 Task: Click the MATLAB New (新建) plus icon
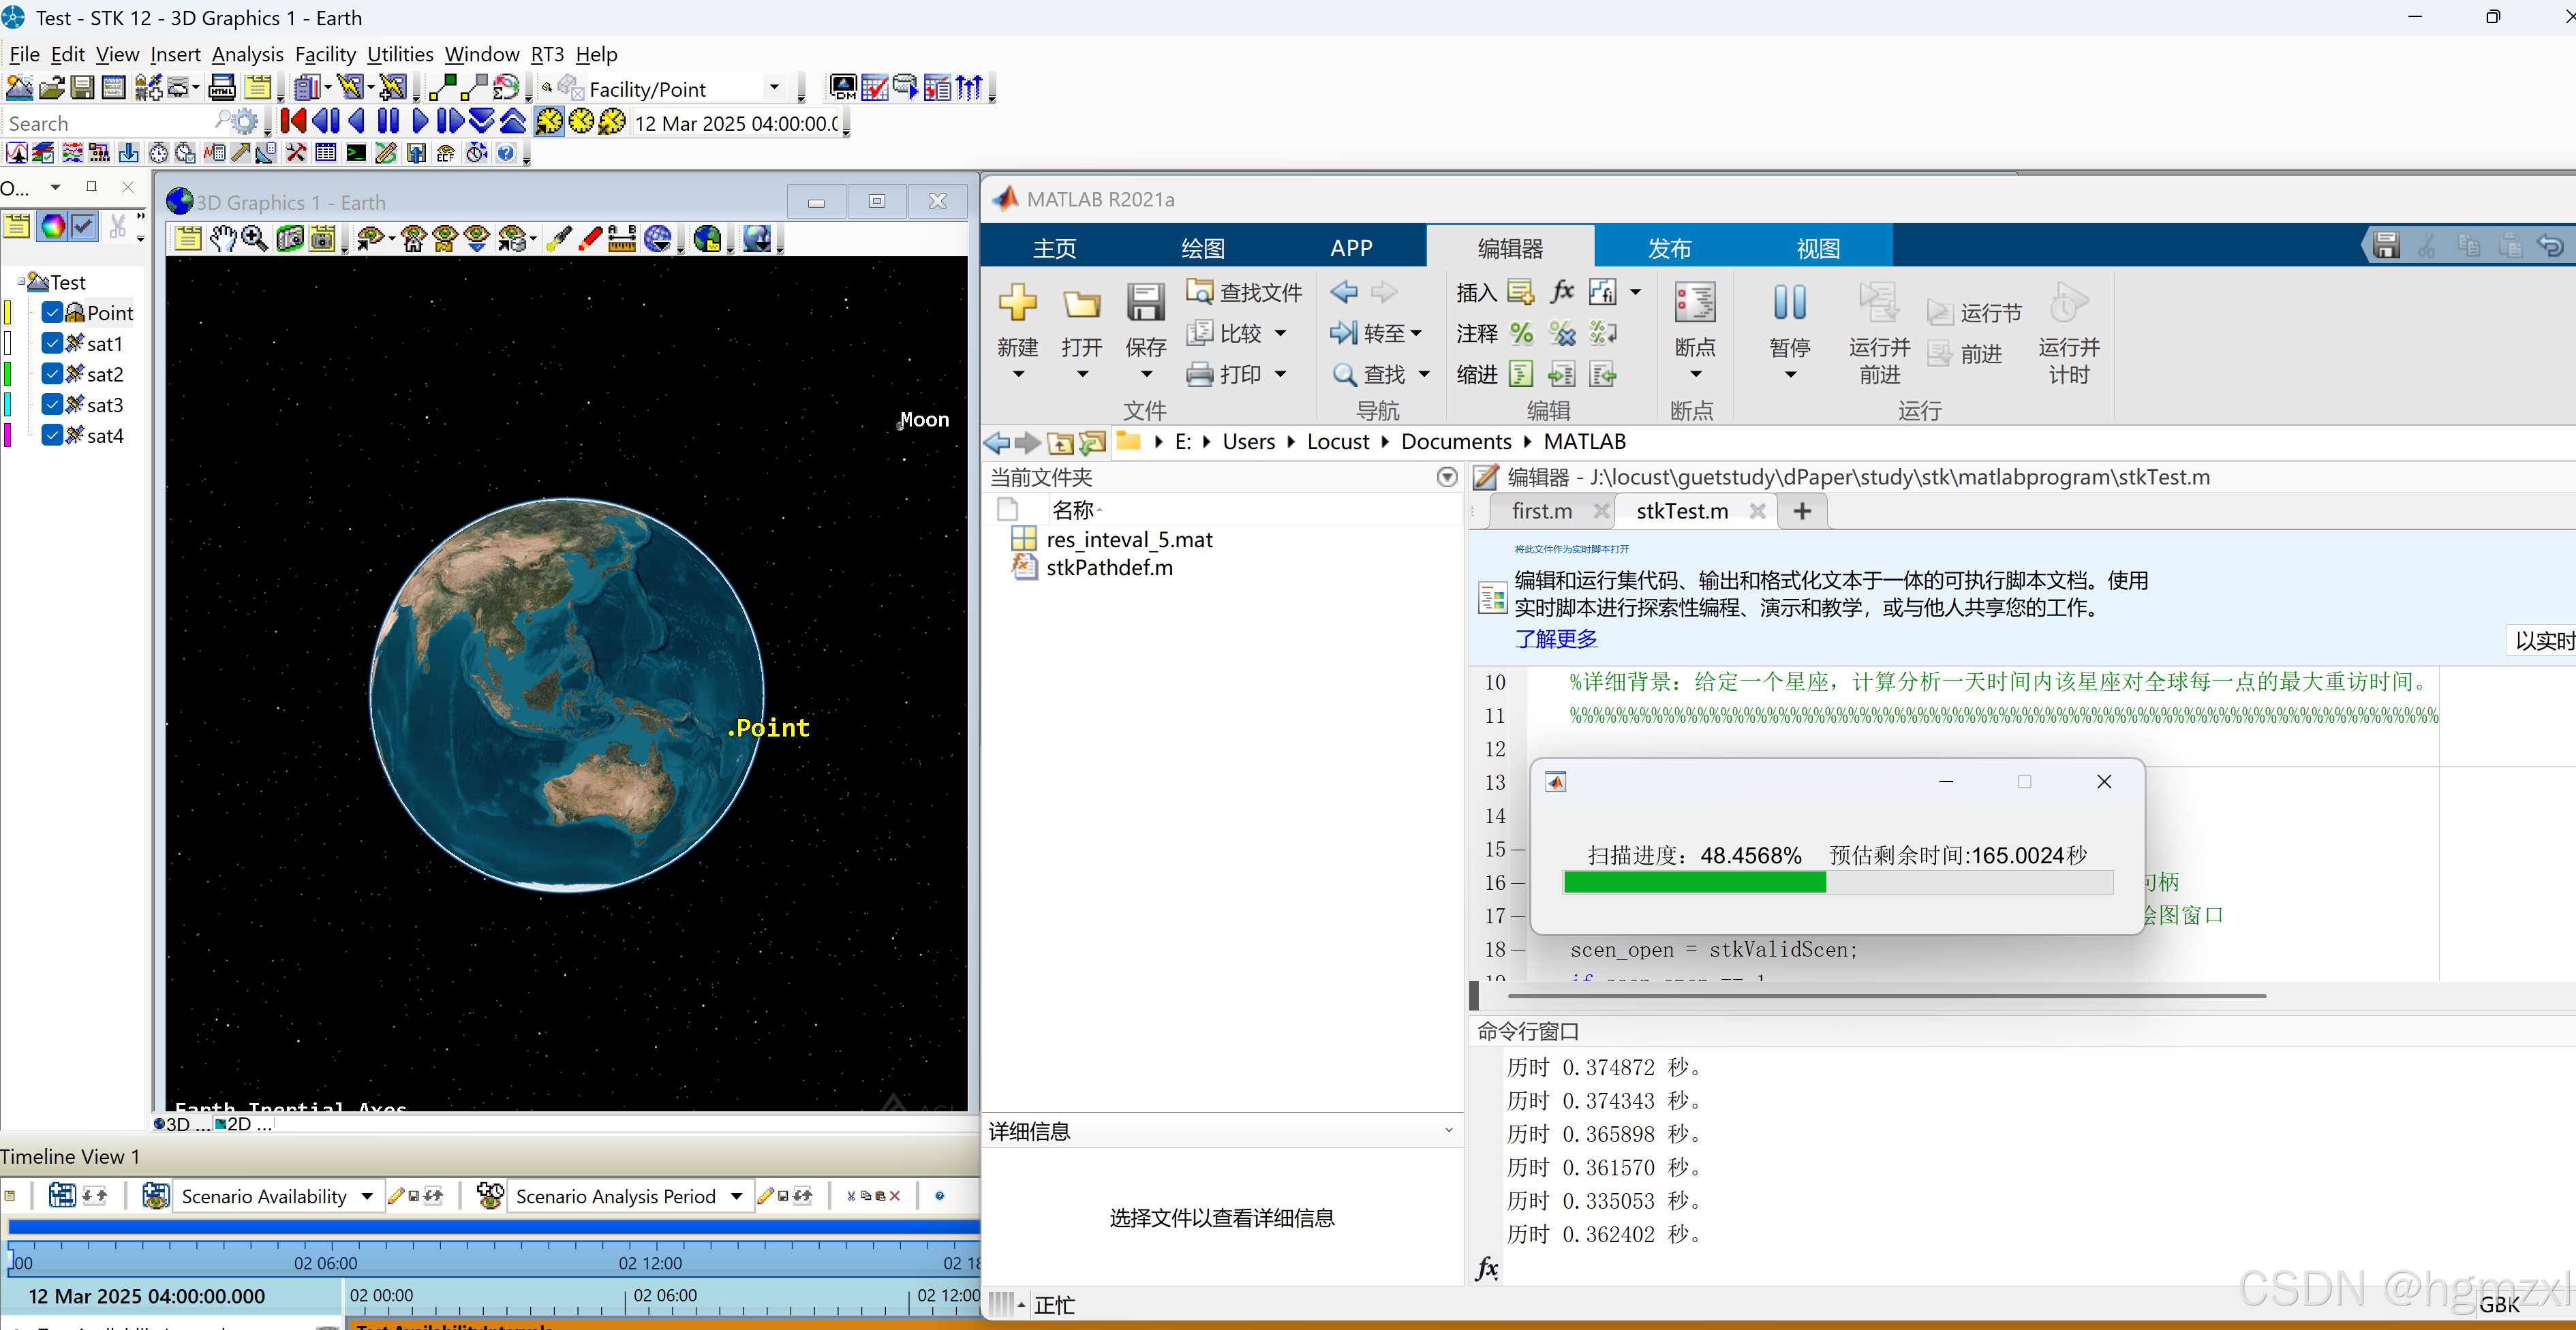1017,301
